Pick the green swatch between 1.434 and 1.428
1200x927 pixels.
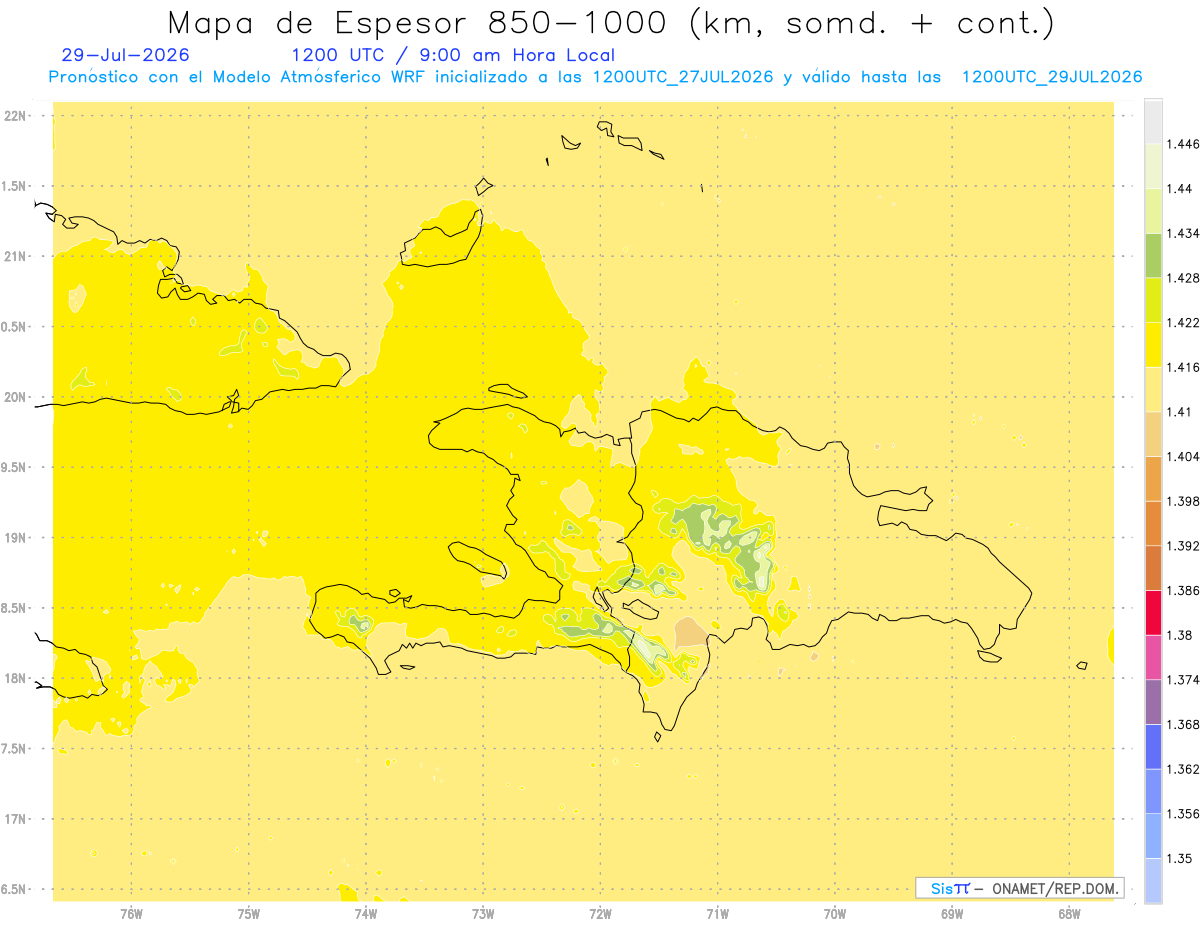1153,256
